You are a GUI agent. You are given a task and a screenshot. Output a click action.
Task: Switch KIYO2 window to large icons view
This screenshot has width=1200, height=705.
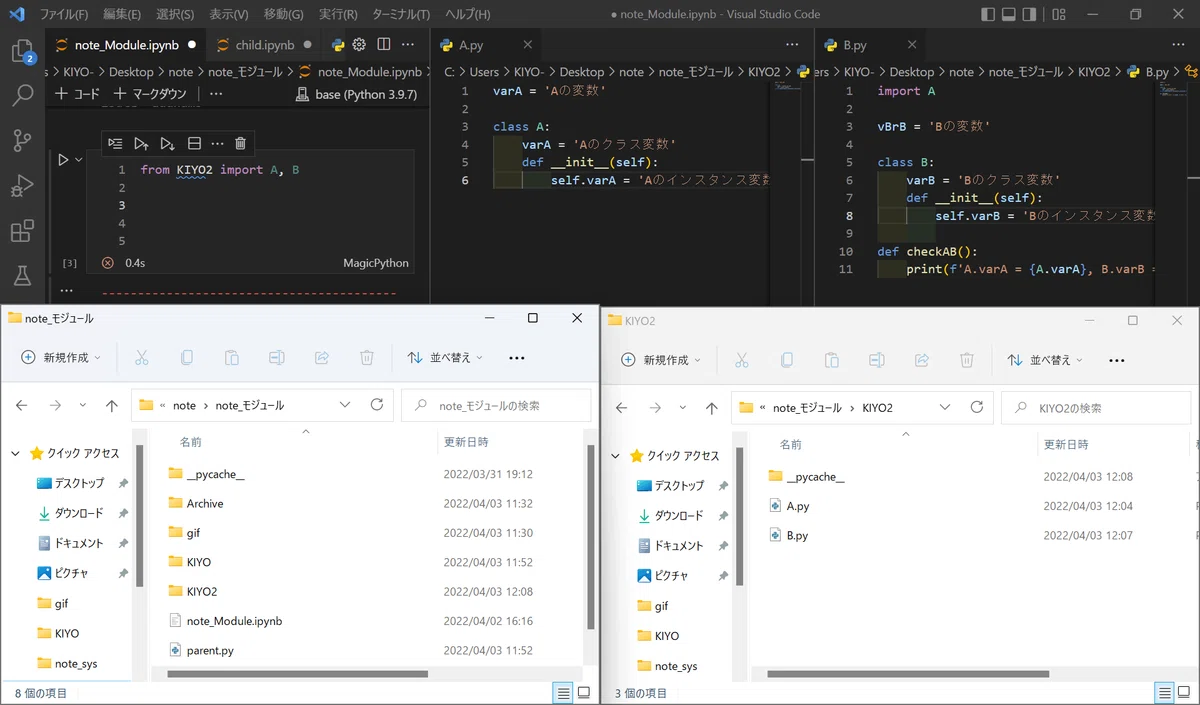tap(1184, 693)
